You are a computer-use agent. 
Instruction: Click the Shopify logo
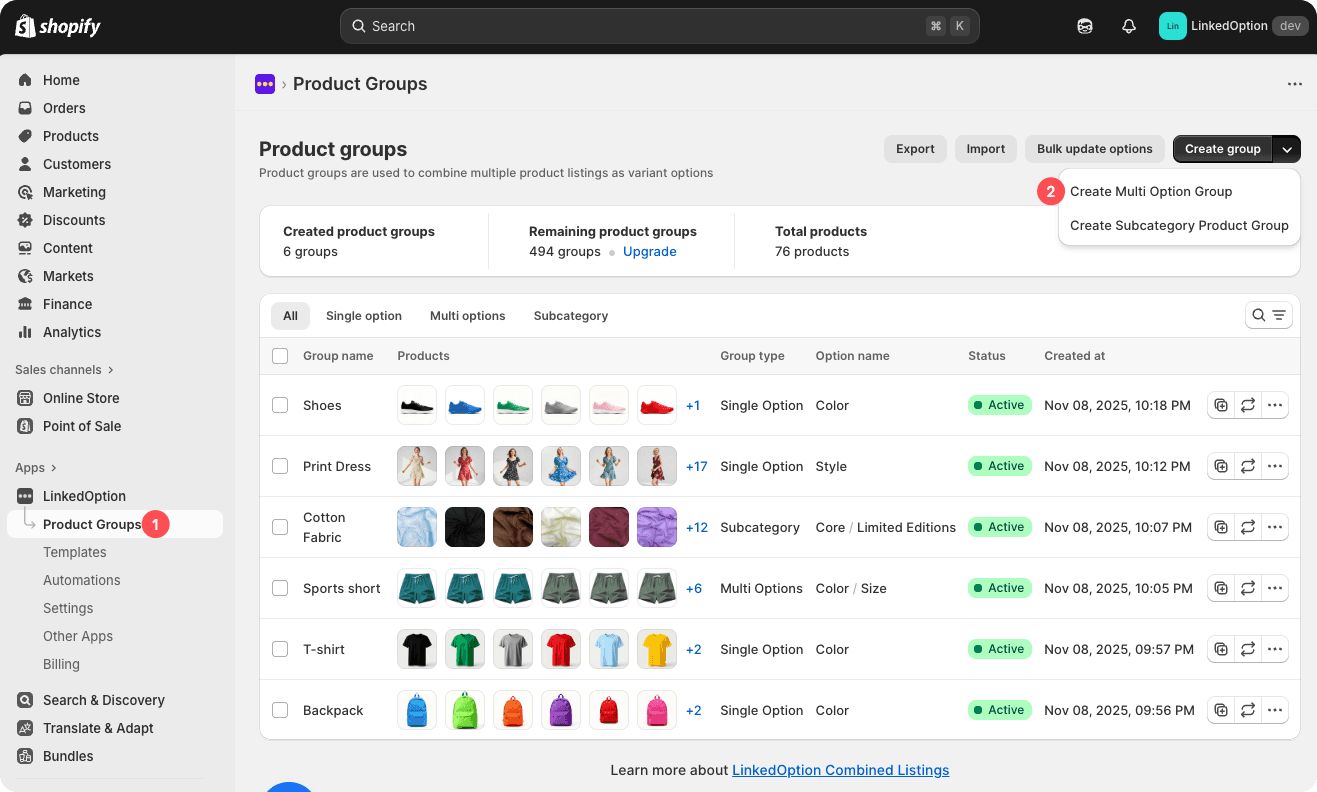coord(58,26)
